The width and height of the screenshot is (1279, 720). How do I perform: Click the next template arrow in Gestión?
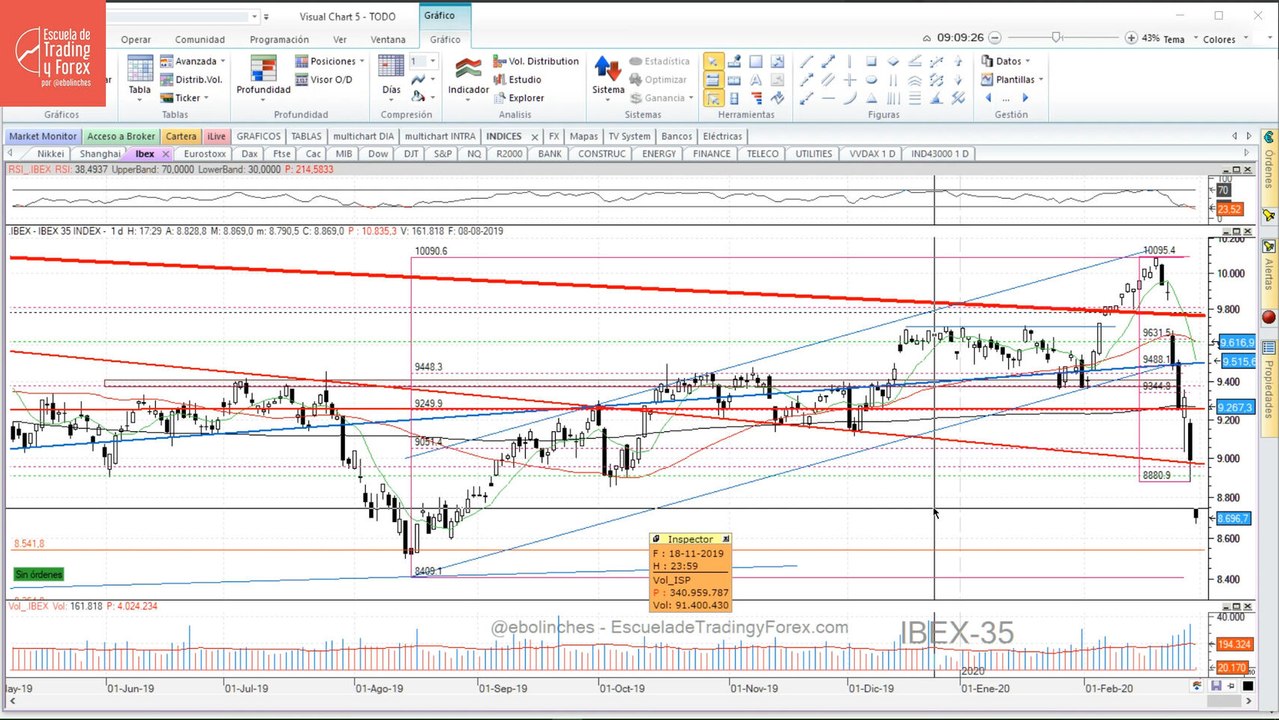1025,98
